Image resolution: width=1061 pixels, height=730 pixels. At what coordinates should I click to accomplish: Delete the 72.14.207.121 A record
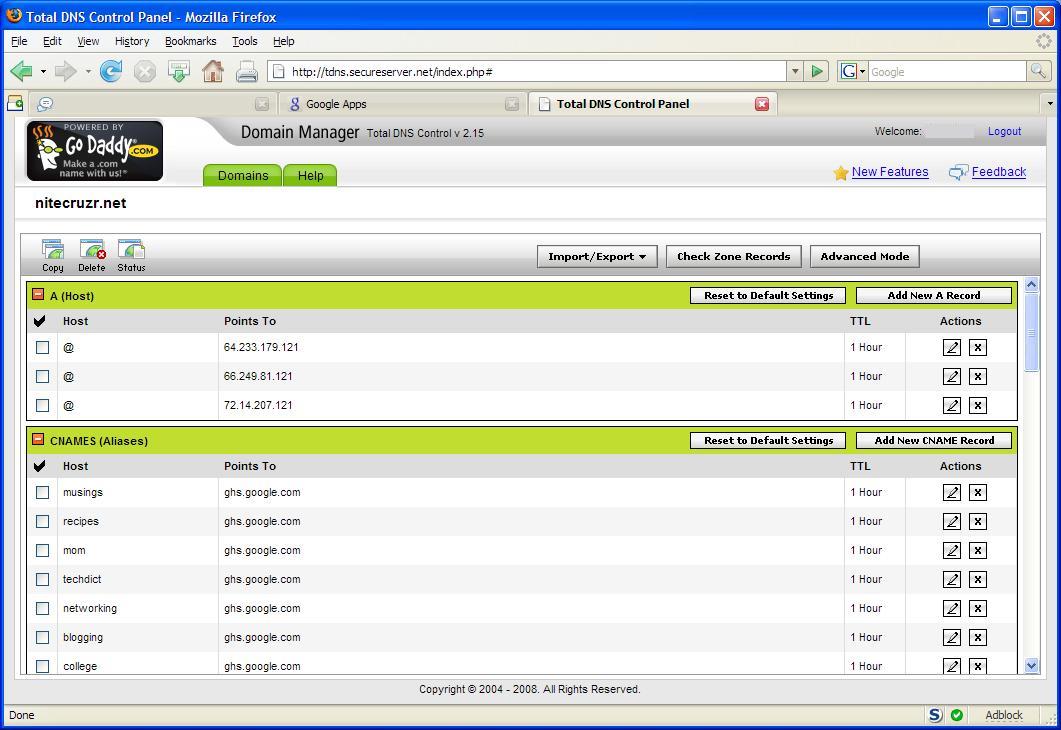pos(978,406)
